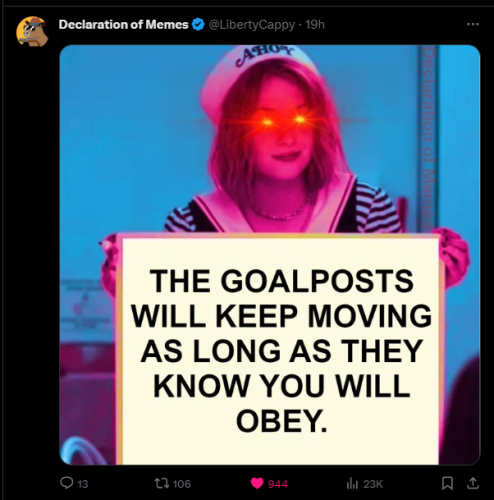Screen dimensions: 494x500
Task: Click the sign text in the meme
Action: [281, 350]
